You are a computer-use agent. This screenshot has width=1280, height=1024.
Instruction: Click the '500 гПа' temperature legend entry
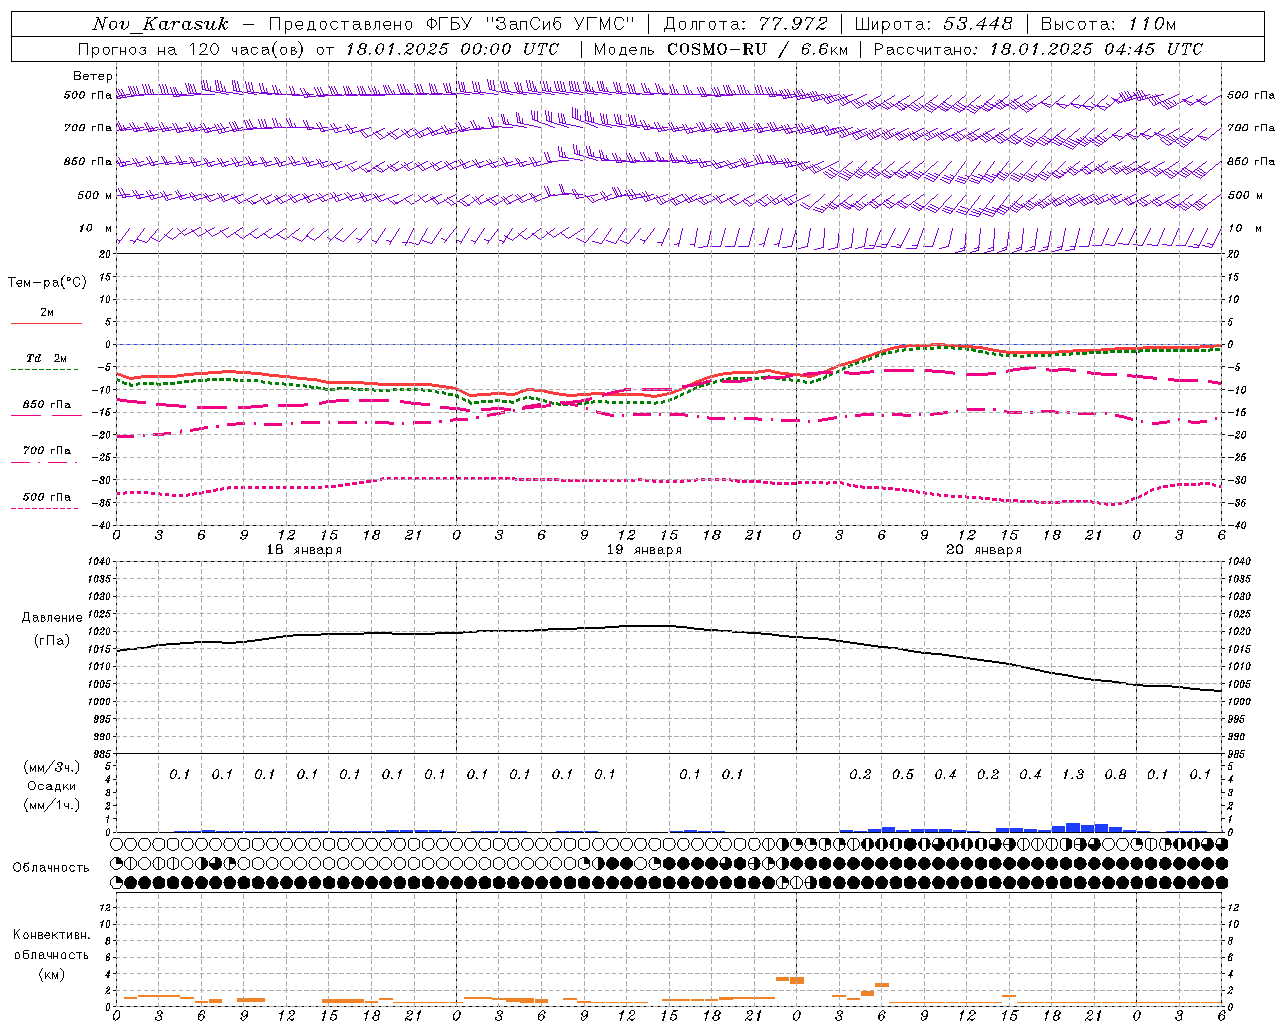coord(47,497)
